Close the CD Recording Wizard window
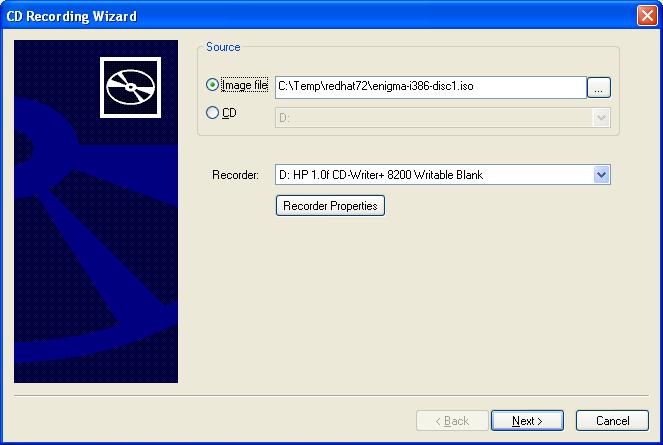 click(647, 16)
